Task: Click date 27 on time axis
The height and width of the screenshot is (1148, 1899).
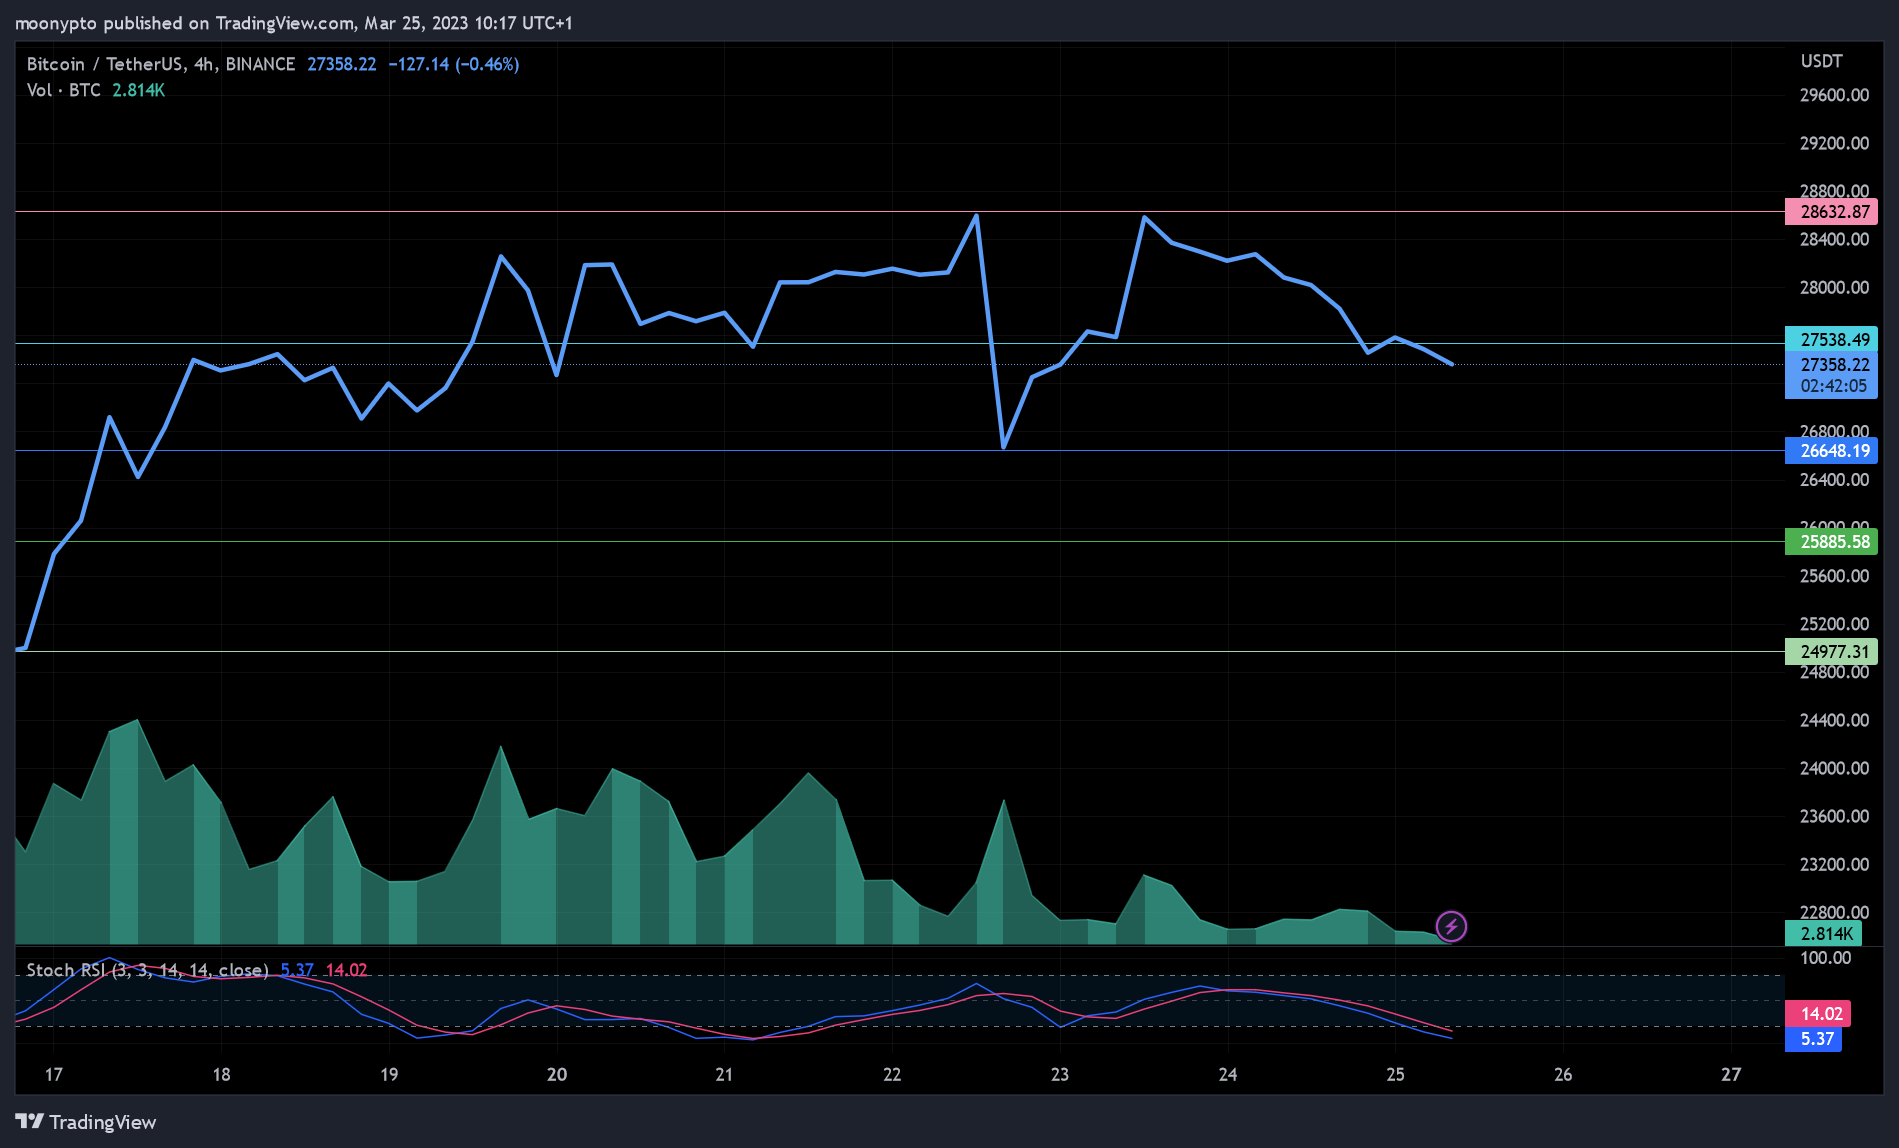Action: [x=1731, y=1075]
